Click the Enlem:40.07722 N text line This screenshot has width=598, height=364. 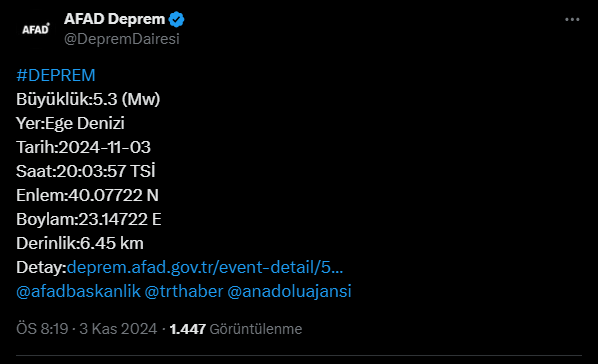click(x=87, y=195)
